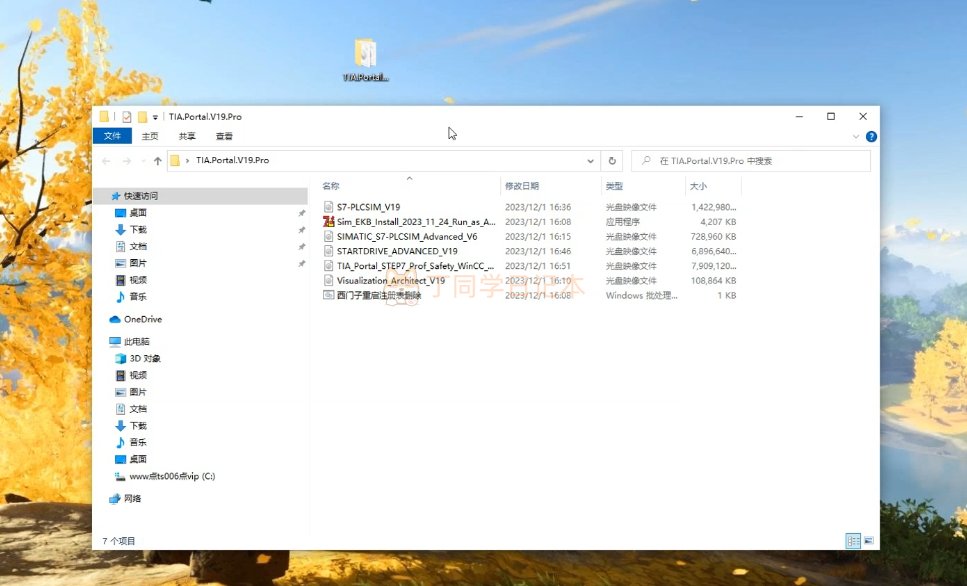Sort files by 修改日期 column header
Screen dimensions: 967x586
point(522,186)
